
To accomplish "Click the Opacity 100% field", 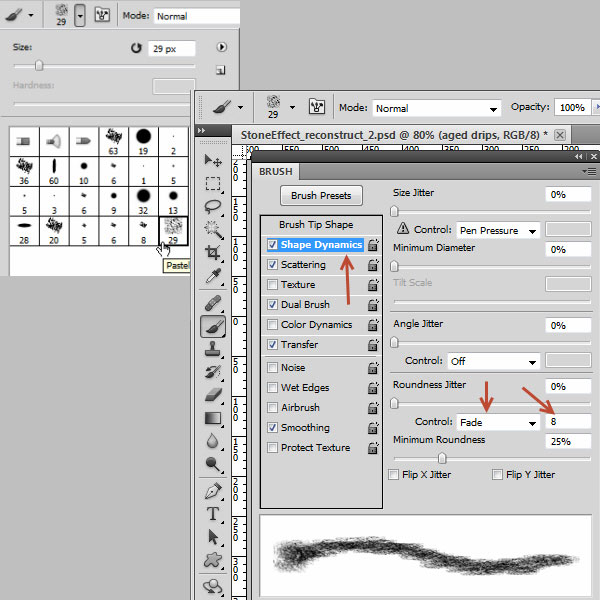I will 572,108.
